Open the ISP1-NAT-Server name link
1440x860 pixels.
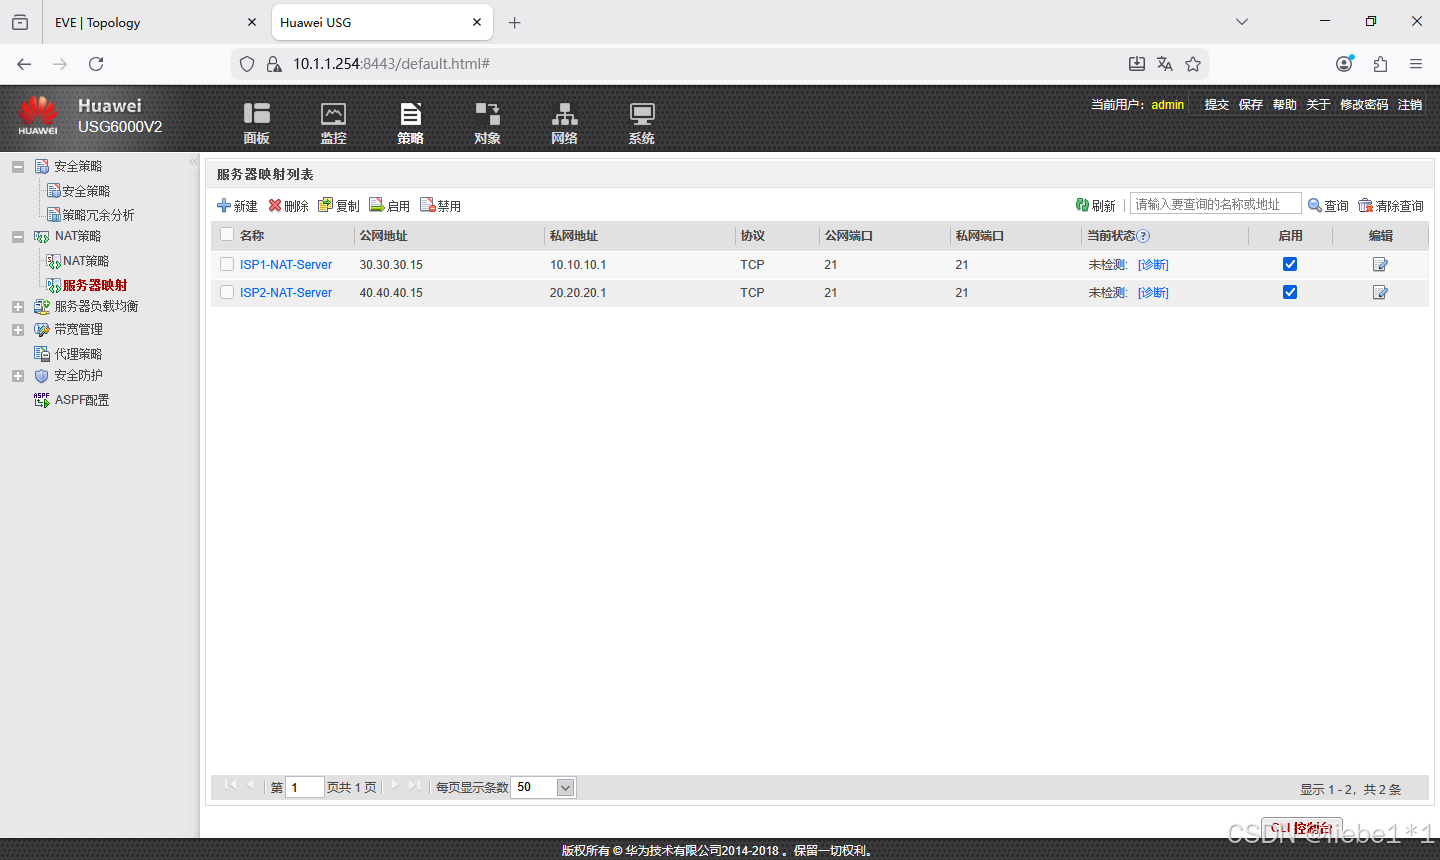click(286, 265)
